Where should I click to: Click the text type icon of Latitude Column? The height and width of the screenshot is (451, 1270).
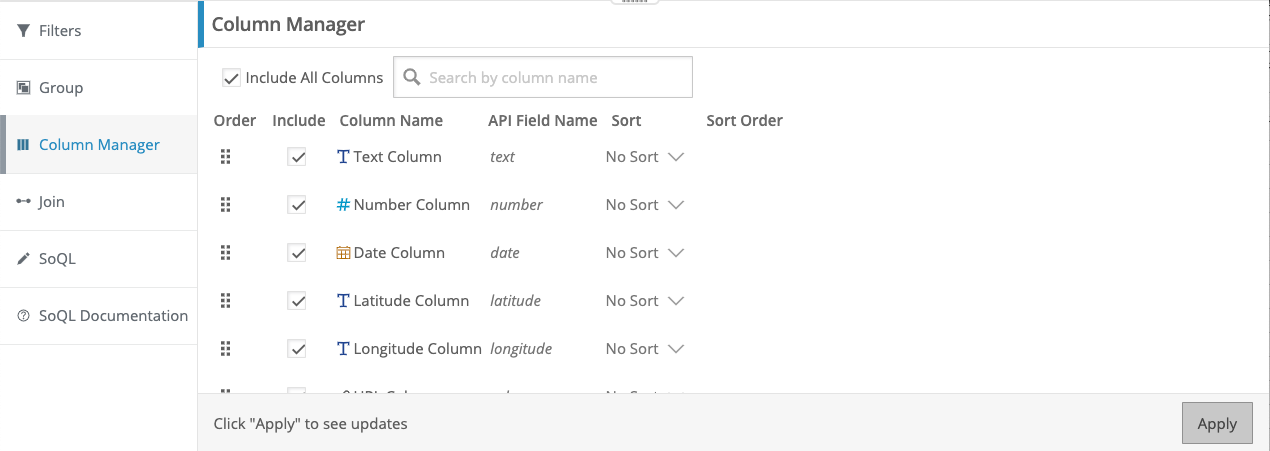343,301
